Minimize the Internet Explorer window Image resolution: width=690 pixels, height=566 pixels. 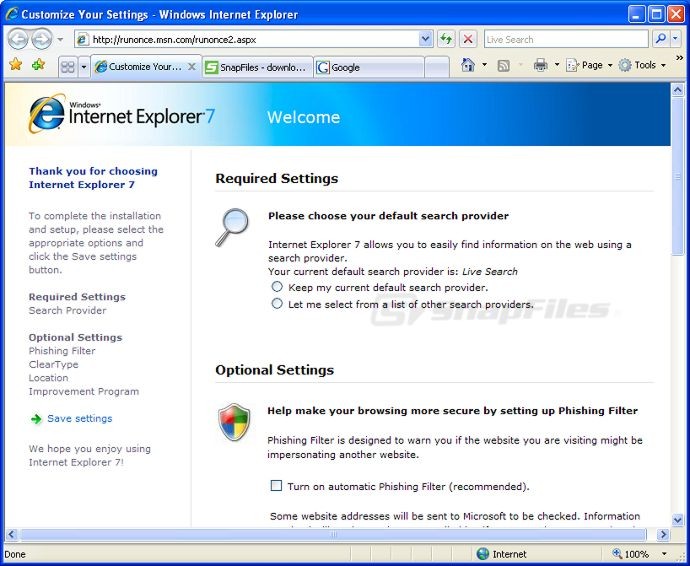point(636,14)
